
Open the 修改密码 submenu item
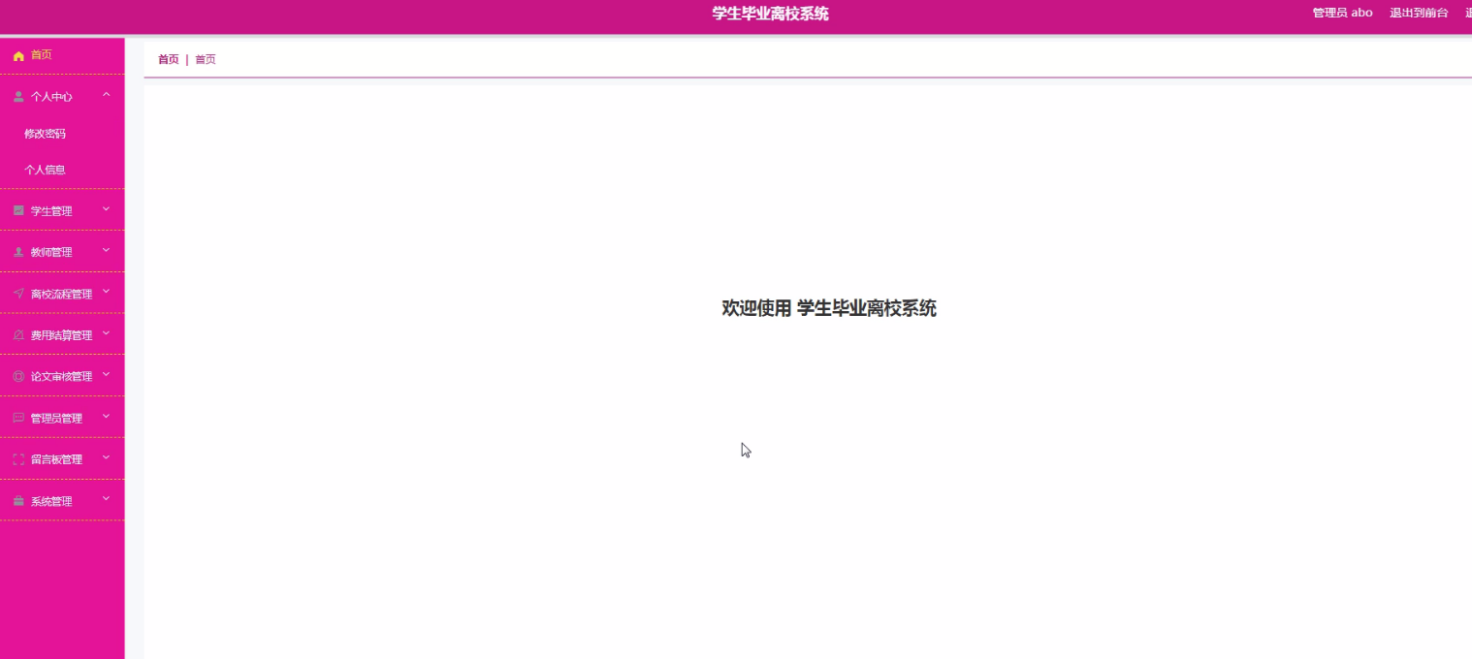(45, 134)
